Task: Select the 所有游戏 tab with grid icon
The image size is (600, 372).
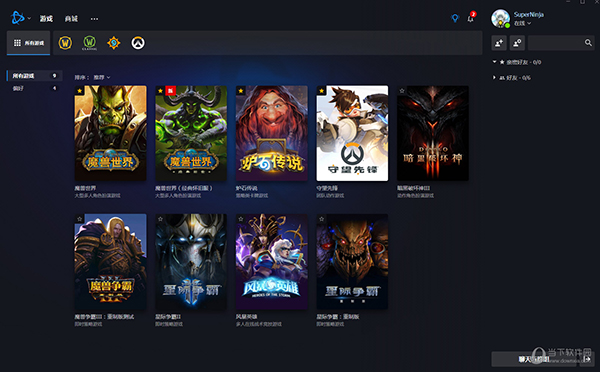Action: (28, 43)
